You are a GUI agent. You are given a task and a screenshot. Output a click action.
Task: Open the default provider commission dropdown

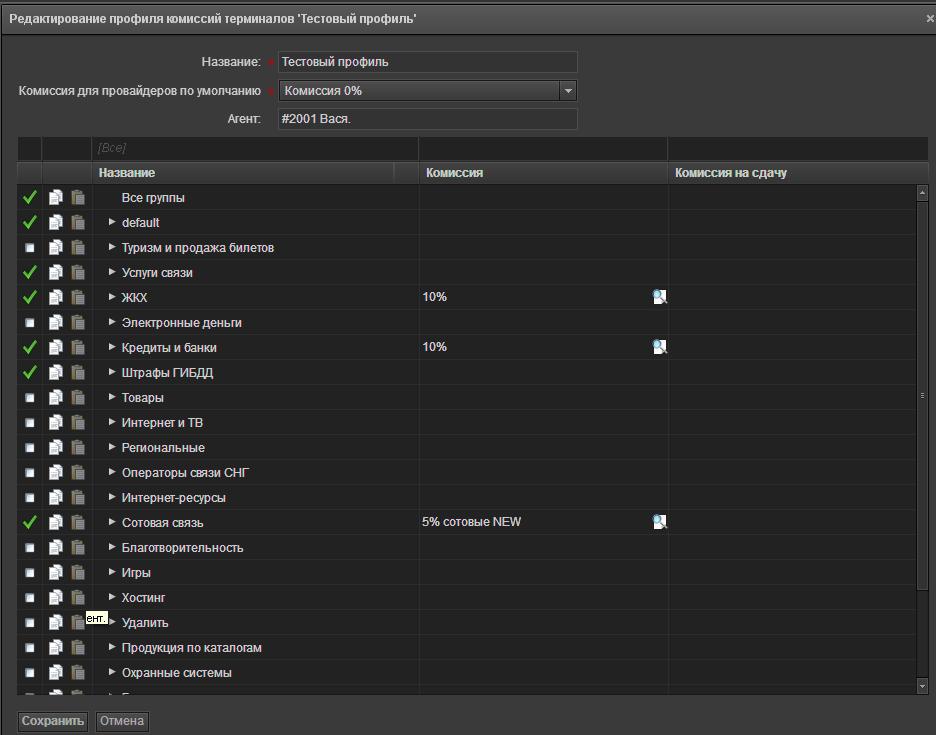pyautogui.click(x=568, y=91)
